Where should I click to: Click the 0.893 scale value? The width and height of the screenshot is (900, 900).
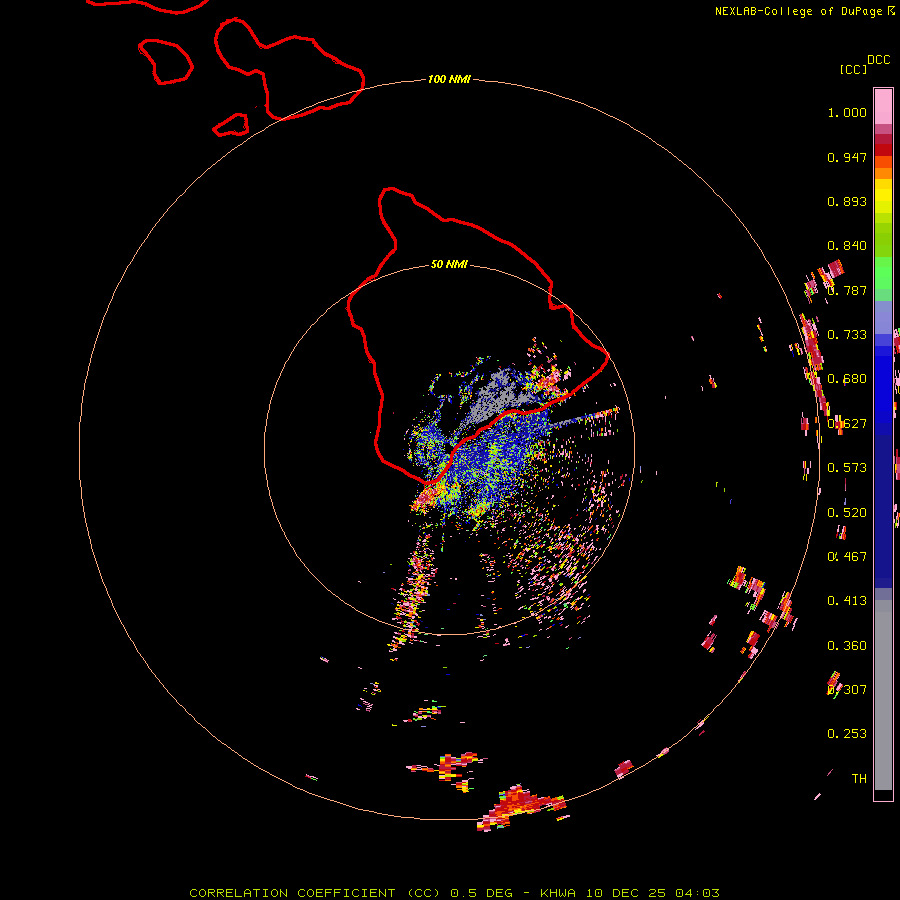point(847,201)
